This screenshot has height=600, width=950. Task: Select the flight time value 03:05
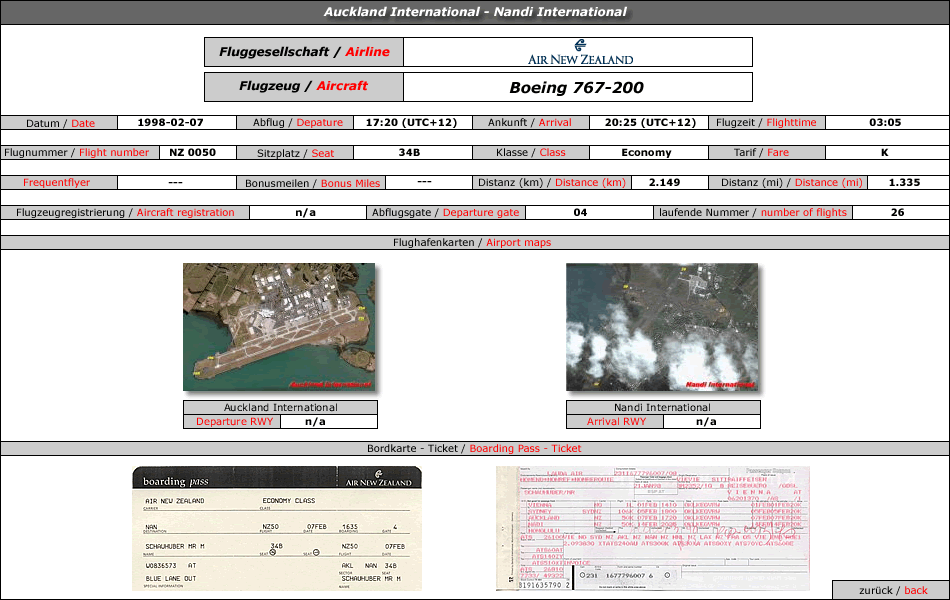click(x=885, y=122)
